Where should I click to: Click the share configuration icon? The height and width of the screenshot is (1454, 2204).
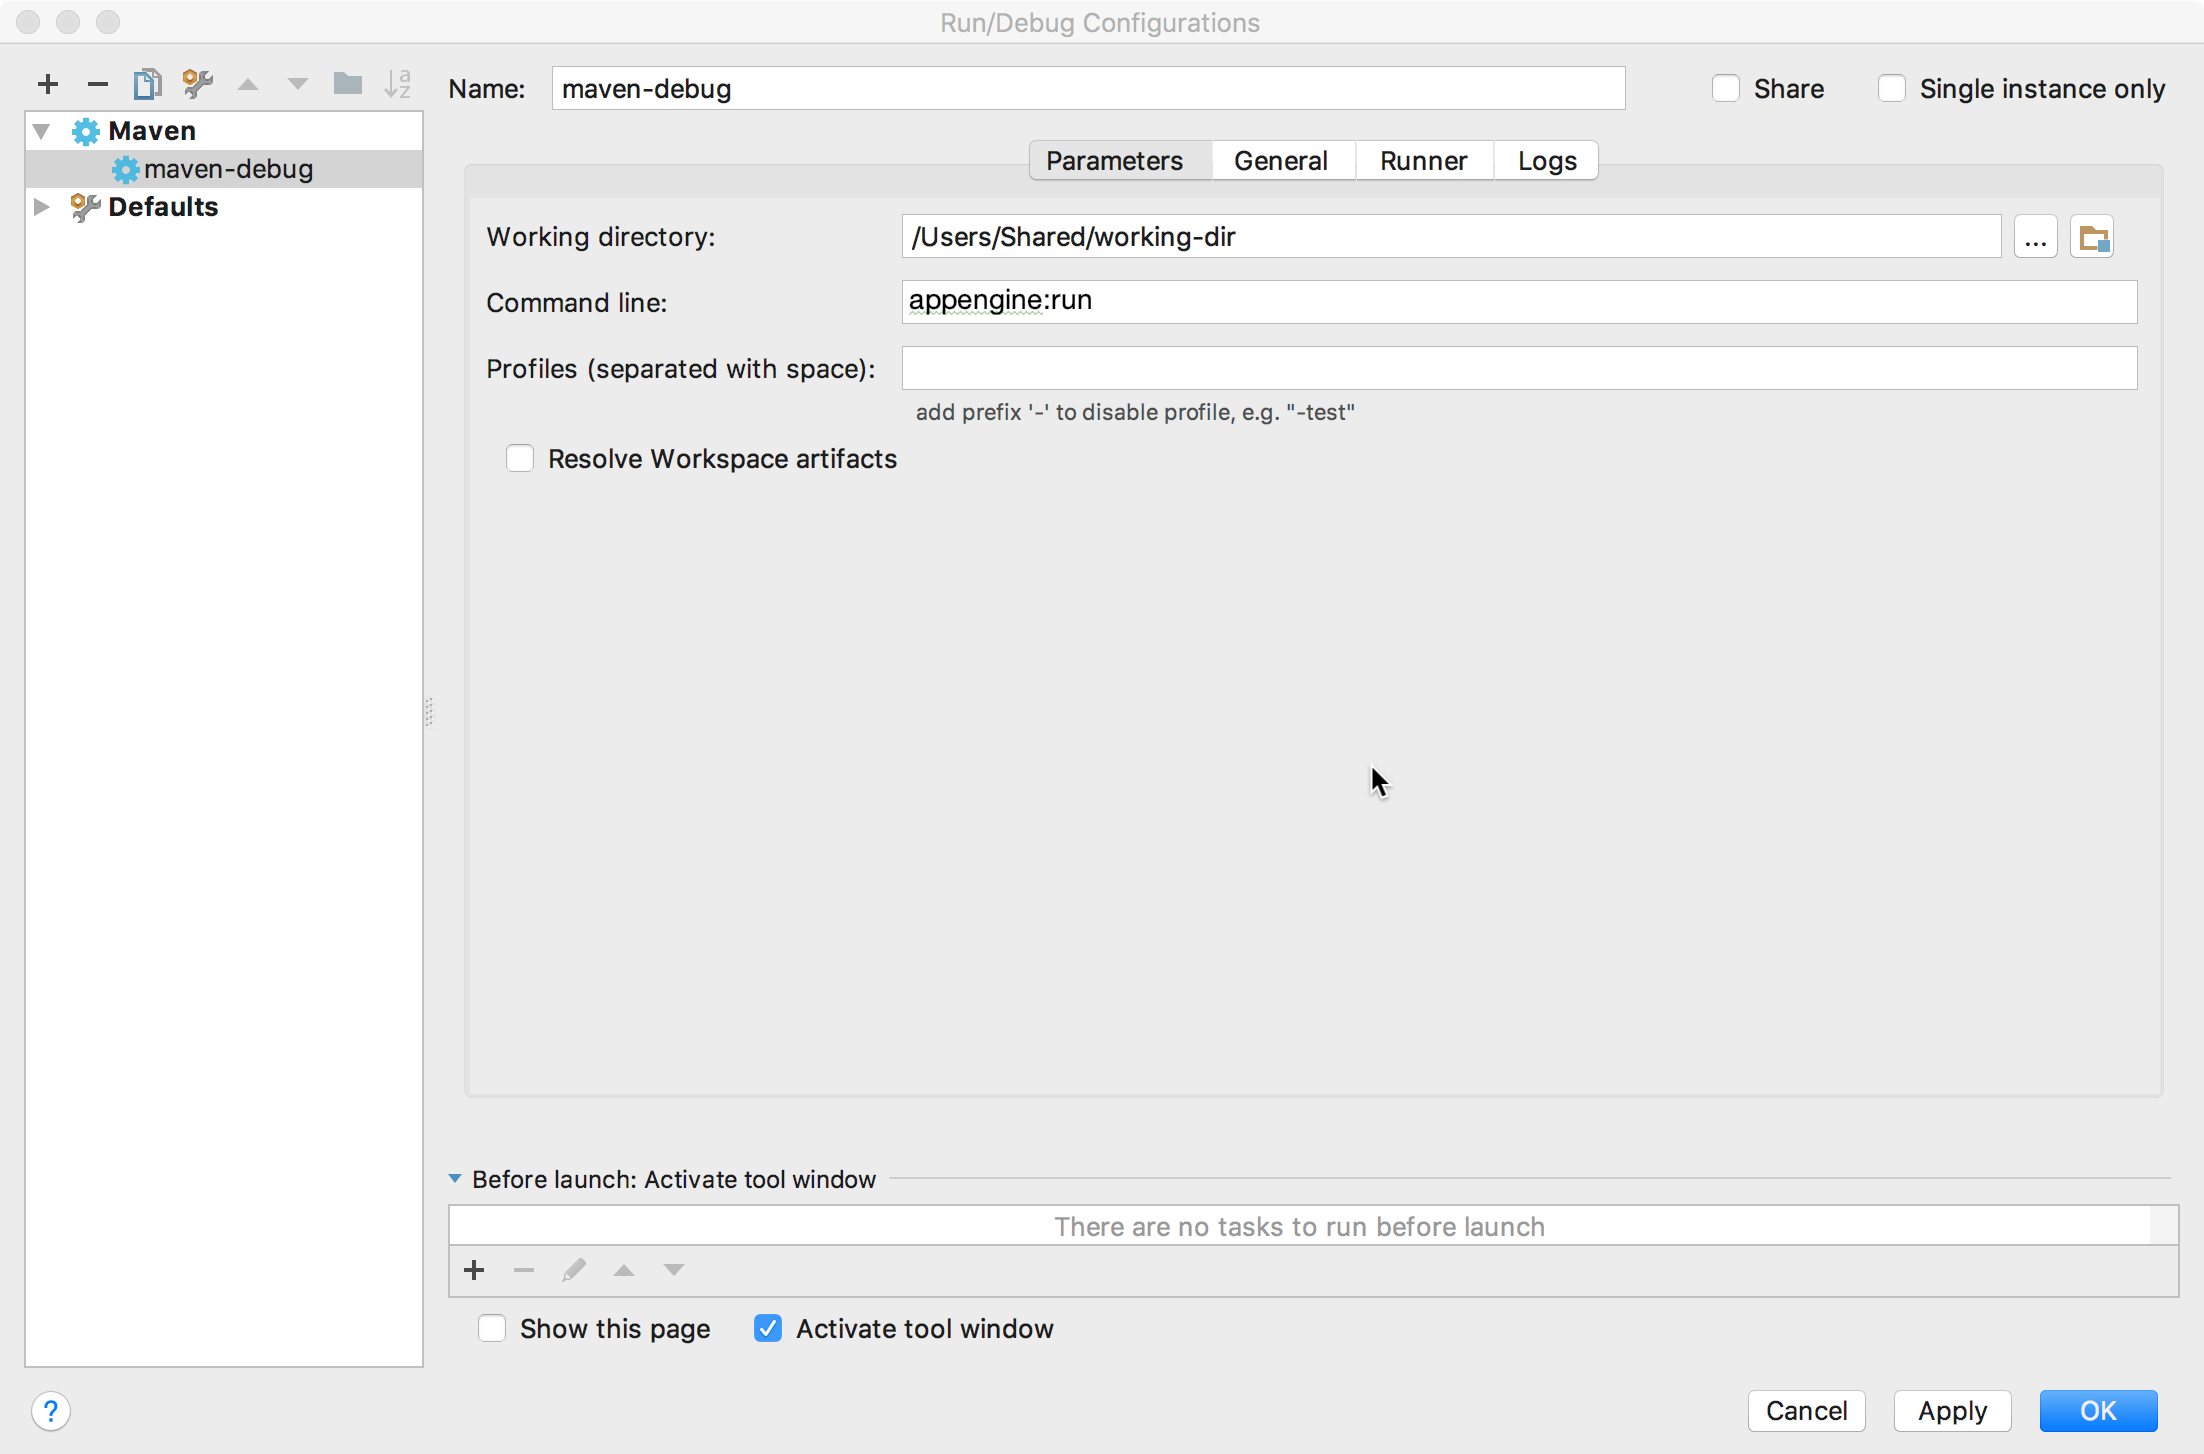[1727, 88]
